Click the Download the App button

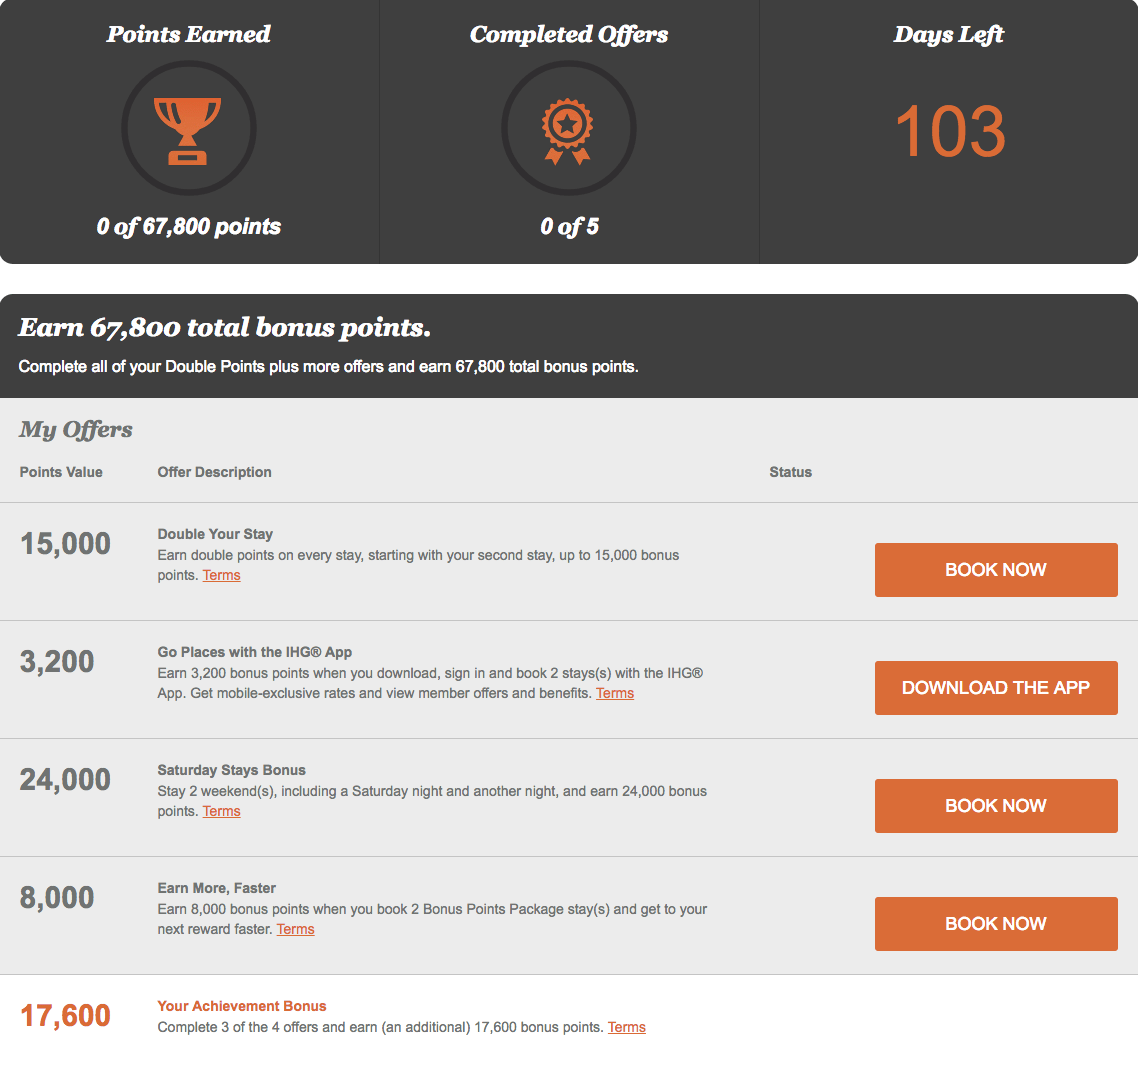click(996, 688)
